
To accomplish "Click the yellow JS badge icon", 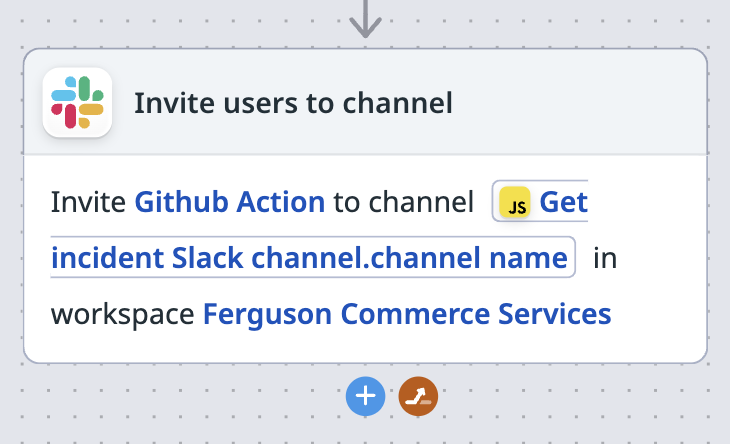I will (x=516, y=204).
